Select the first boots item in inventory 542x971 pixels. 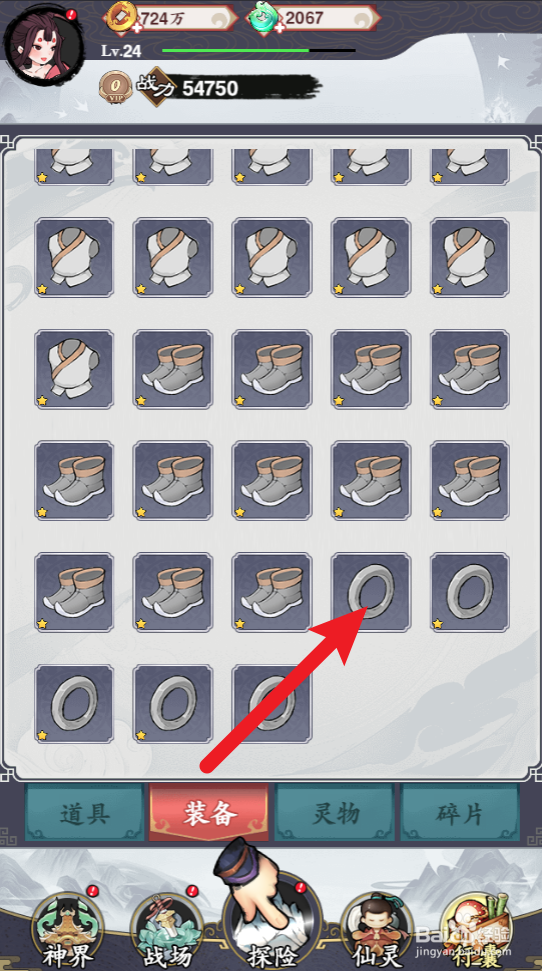point(173,369)
